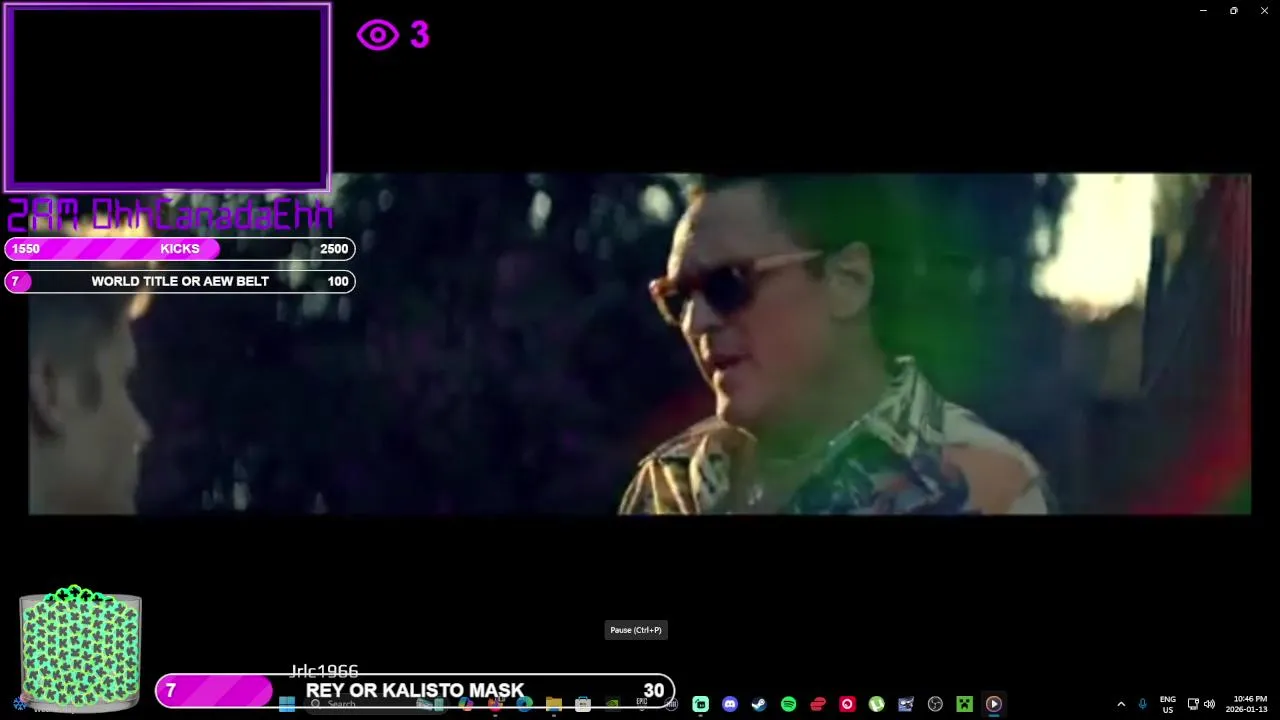Show hidden system tray icons
The image size is (1280, 720).
tap(1121, 704)
